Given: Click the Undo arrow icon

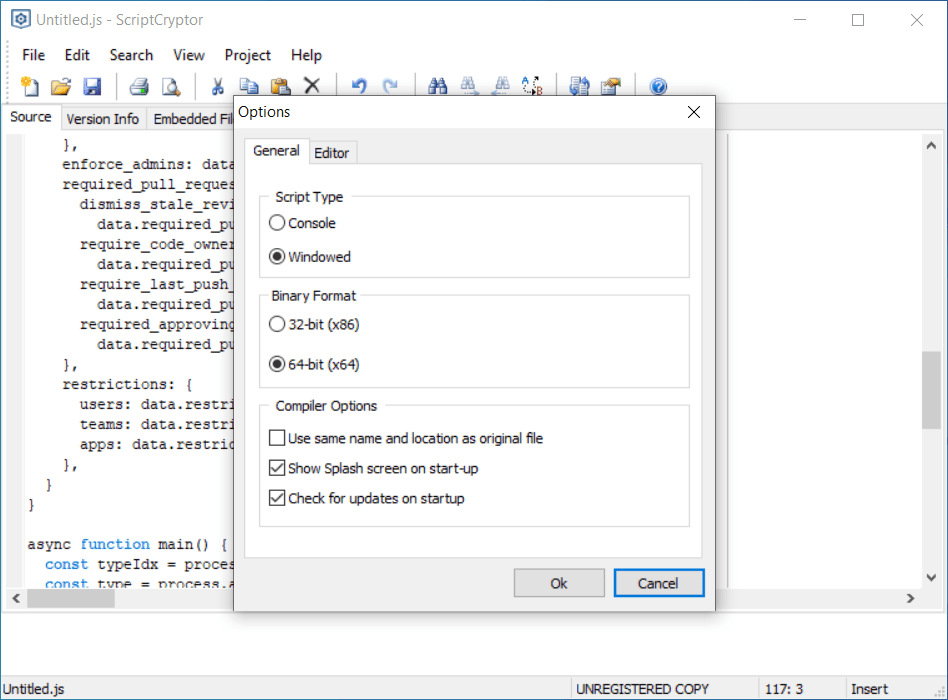Looking at the screenshot, I should click(x=359, y=86).
